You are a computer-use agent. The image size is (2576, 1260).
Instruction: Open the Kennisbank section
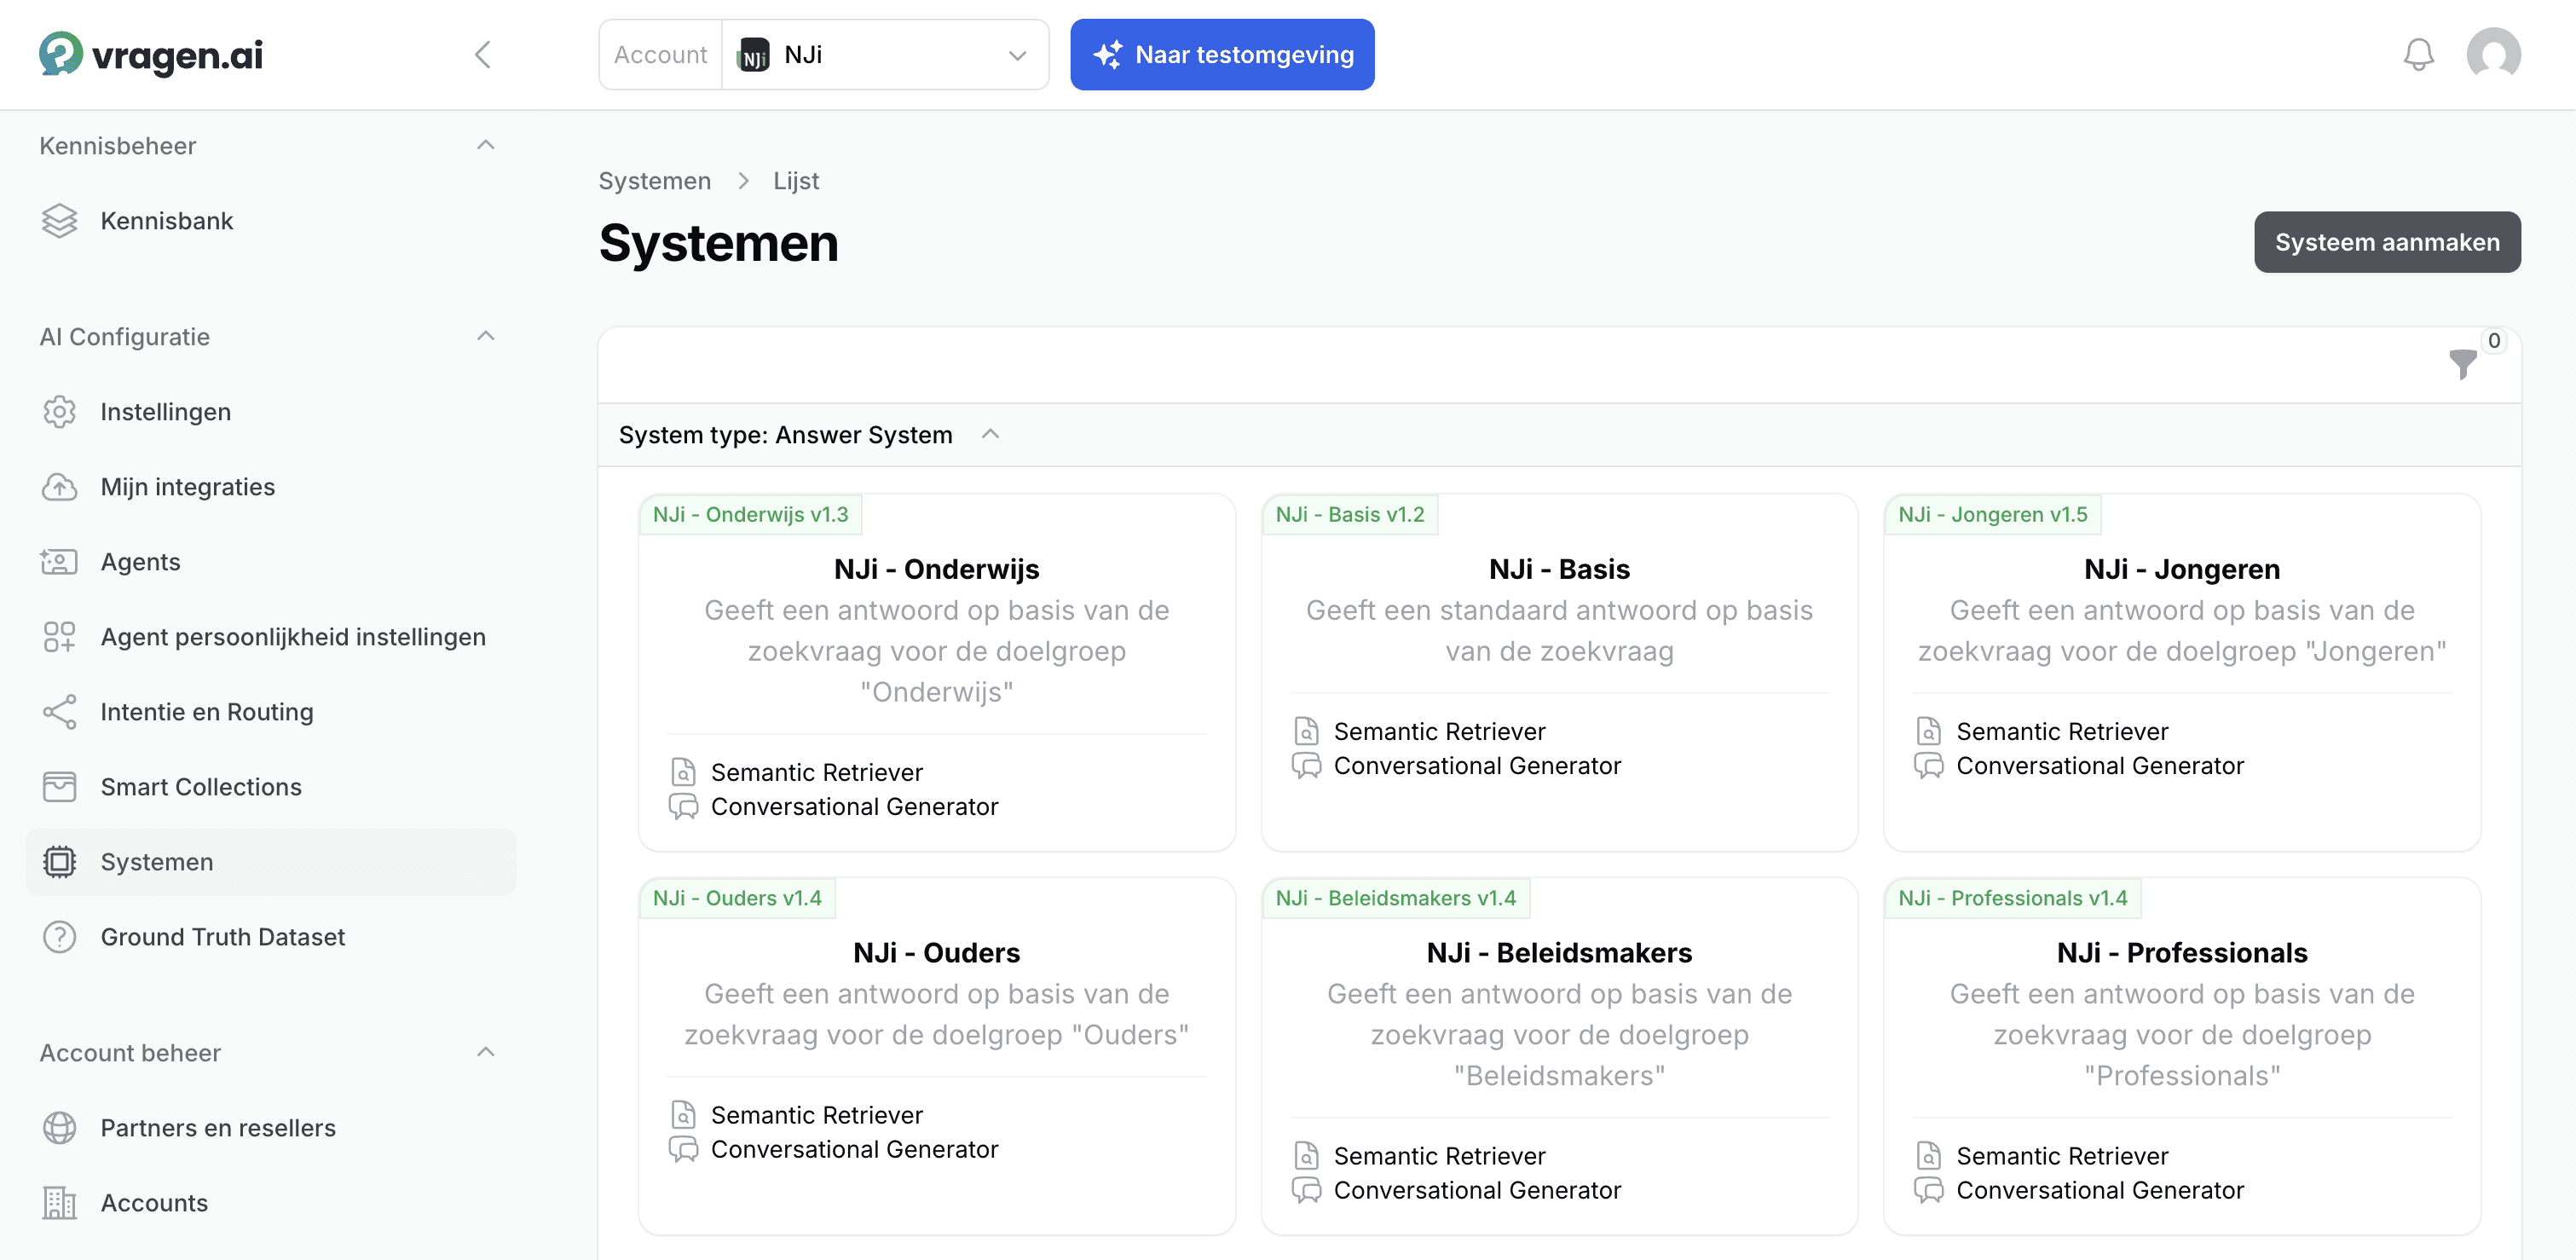166,221
